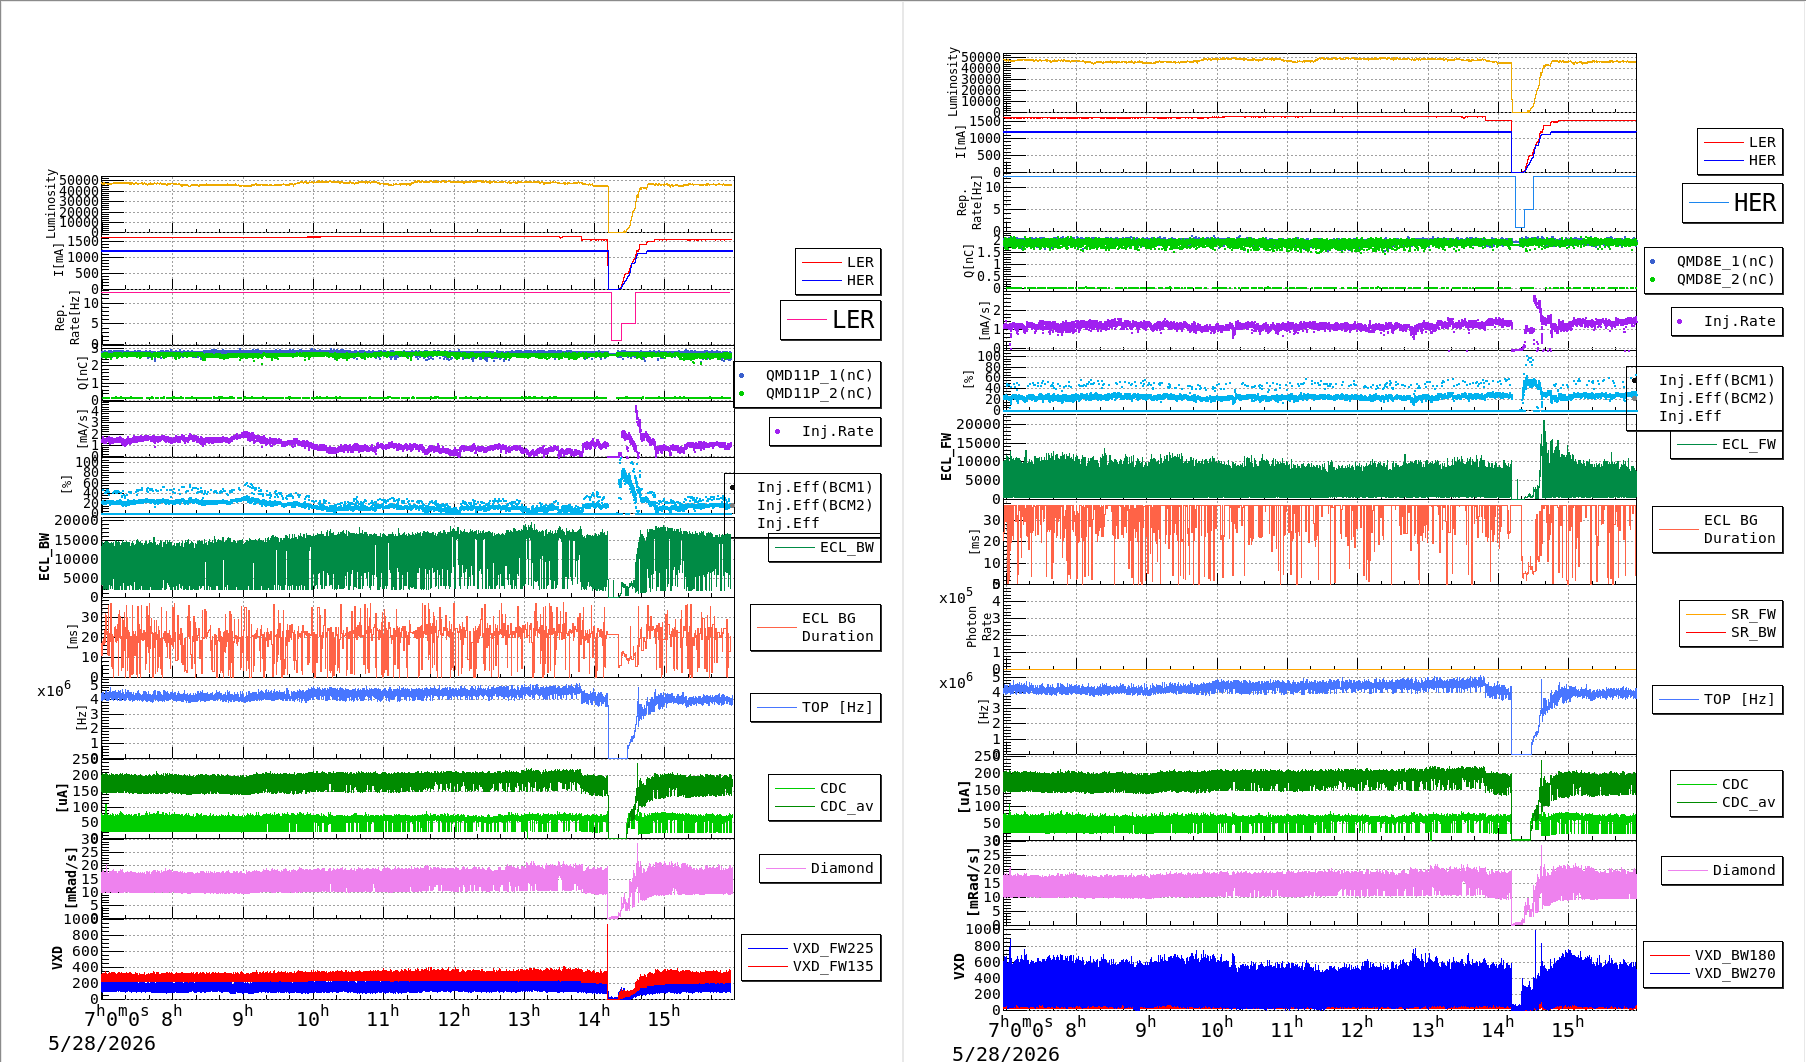Click the SR_FW legend entry

click(1731, 614)
